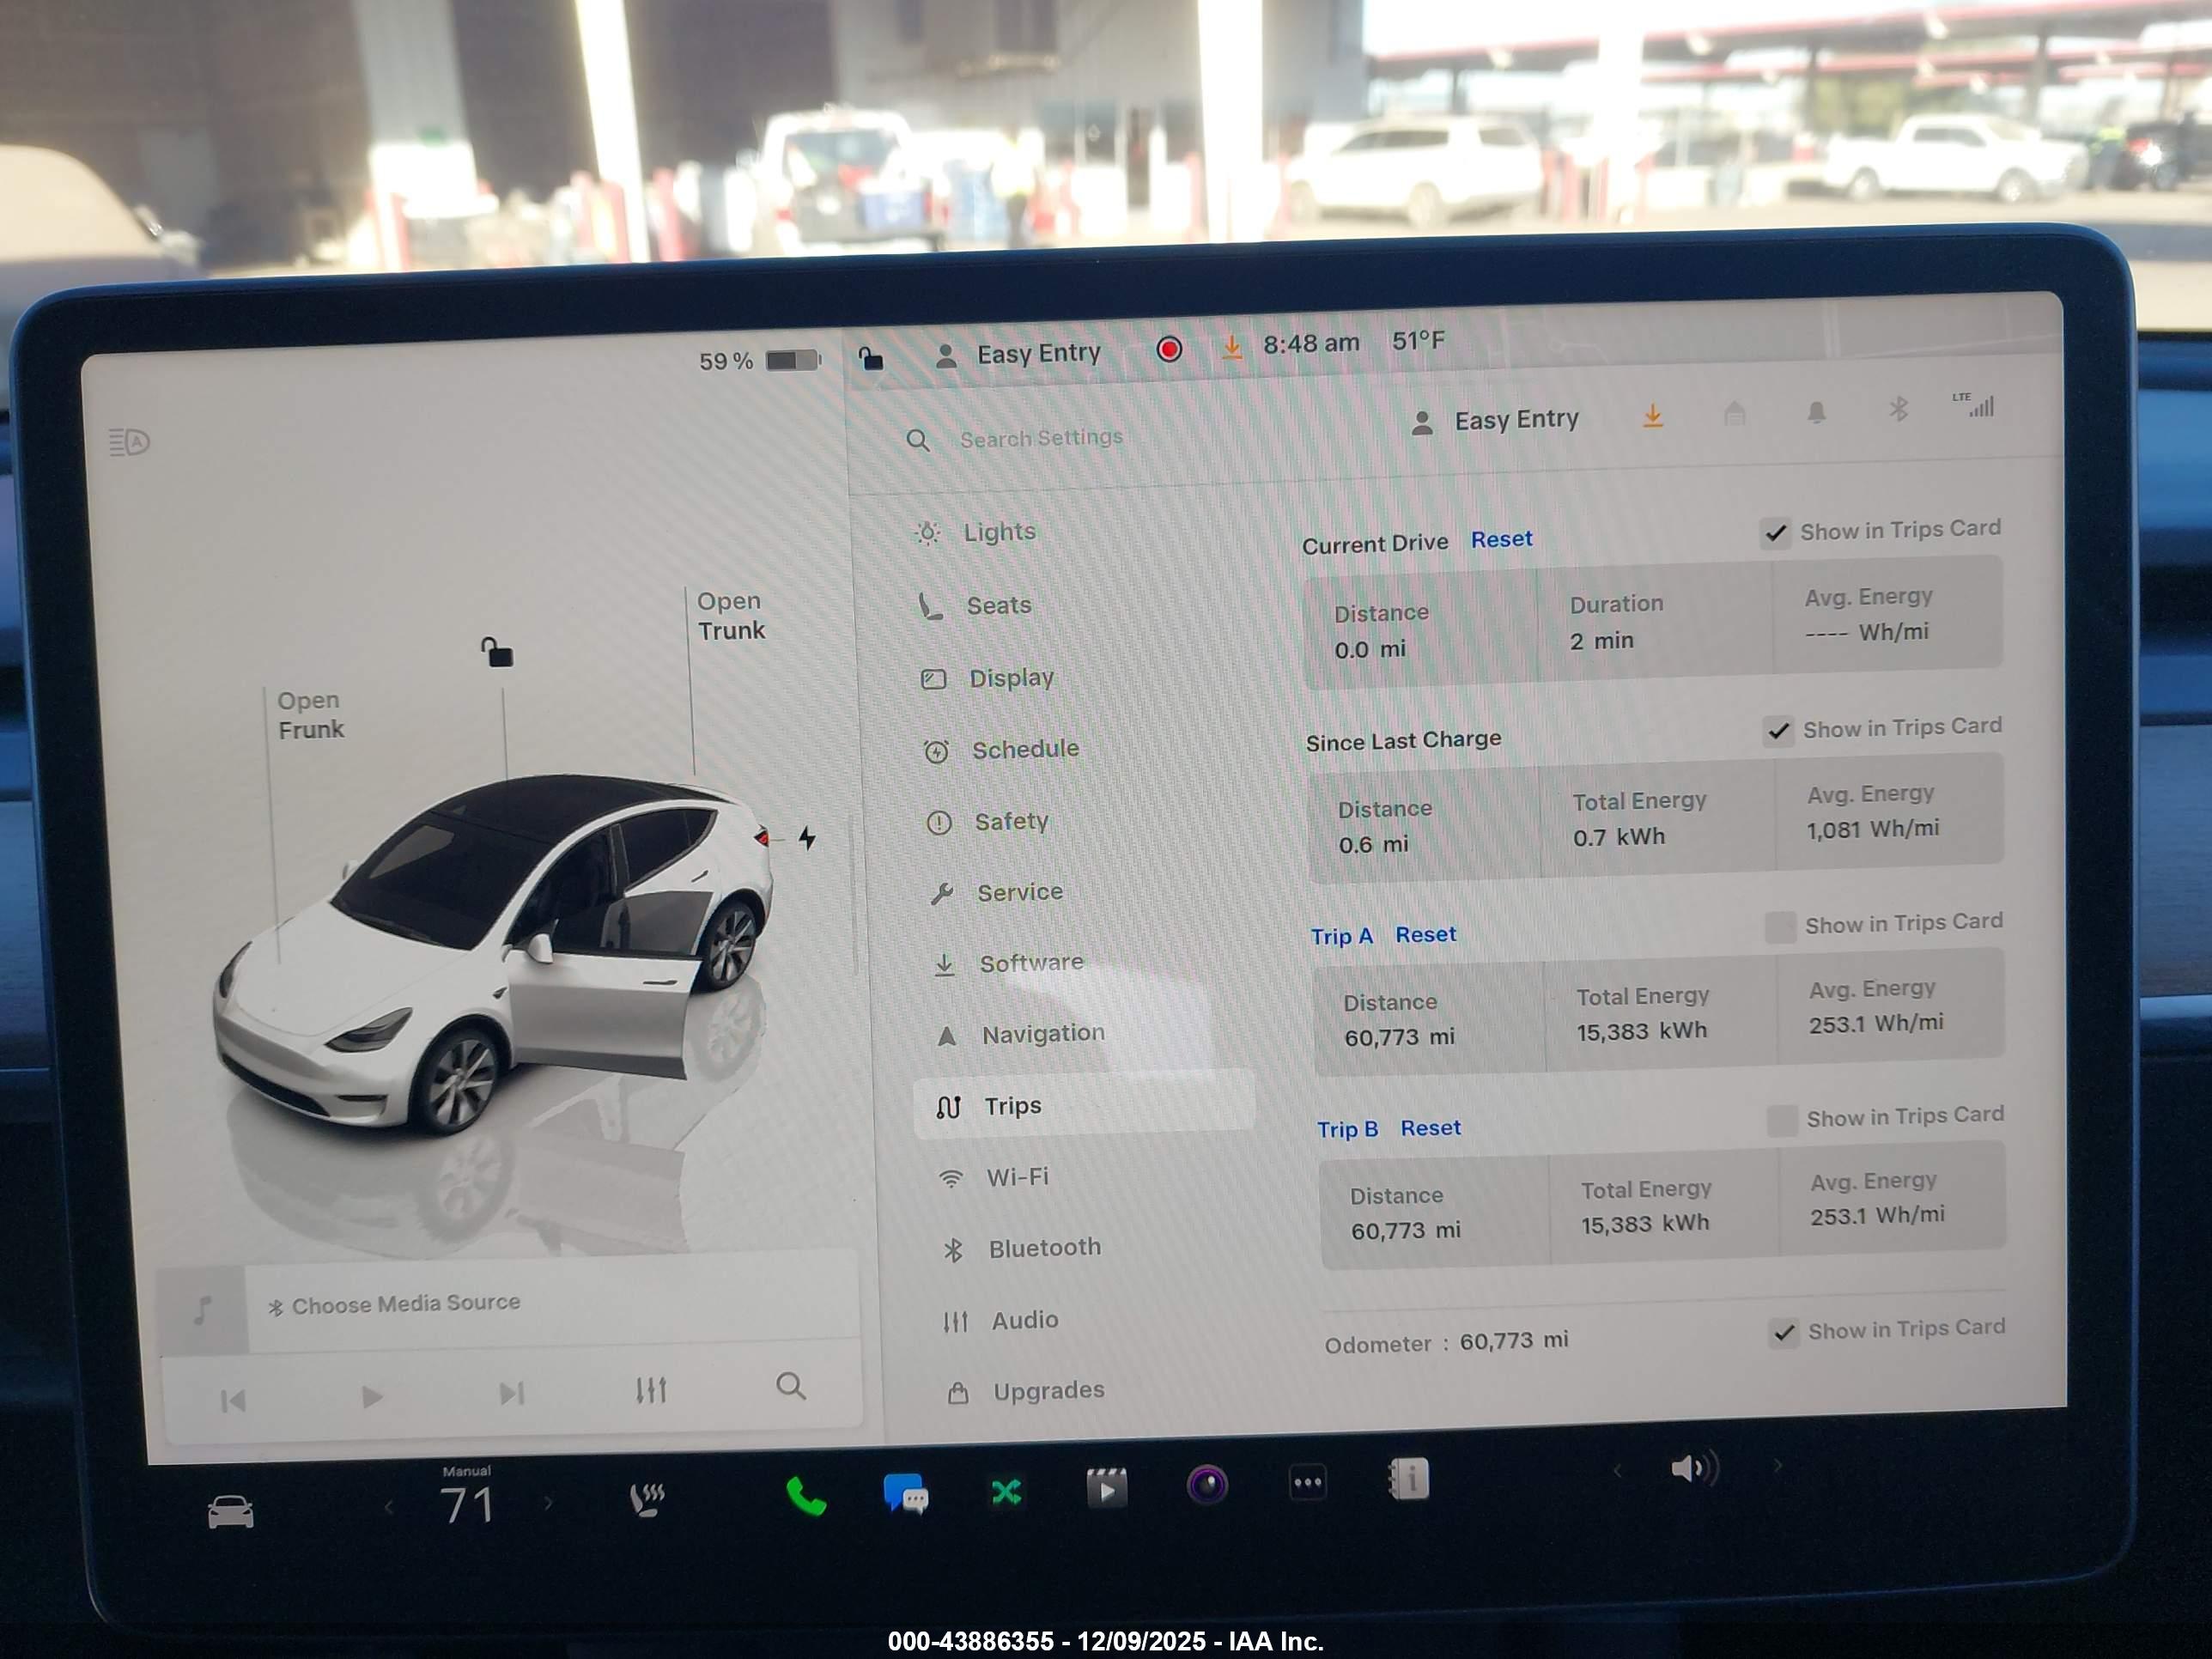Tap Open Trunk
This screenshot has height=1659, width=2212.
pos(731,616)
